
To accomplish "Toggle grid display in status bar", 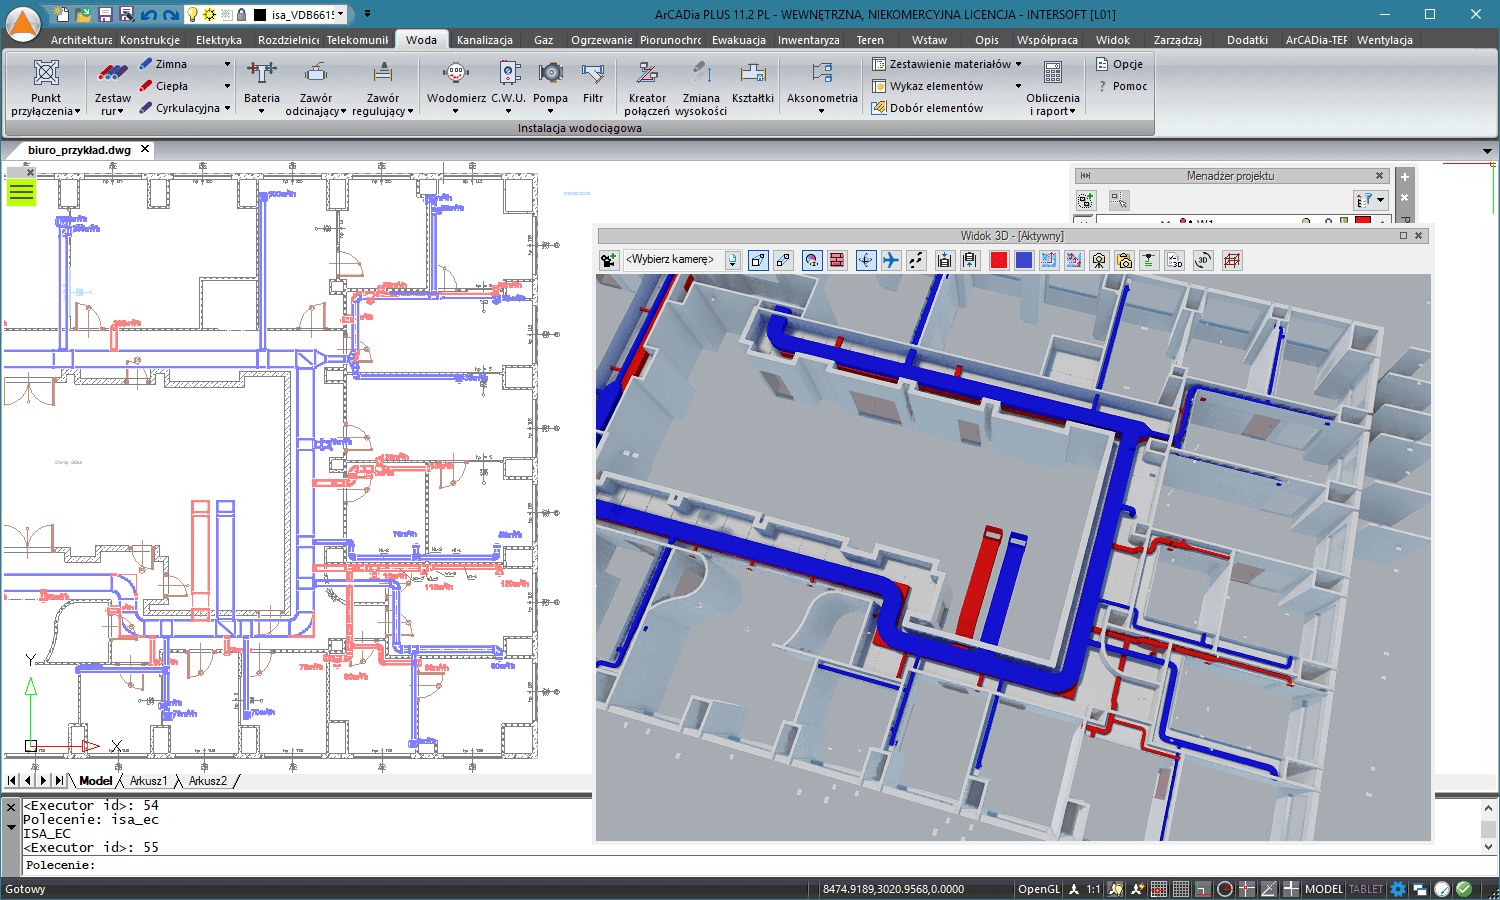I will [x=1181, y=888].
